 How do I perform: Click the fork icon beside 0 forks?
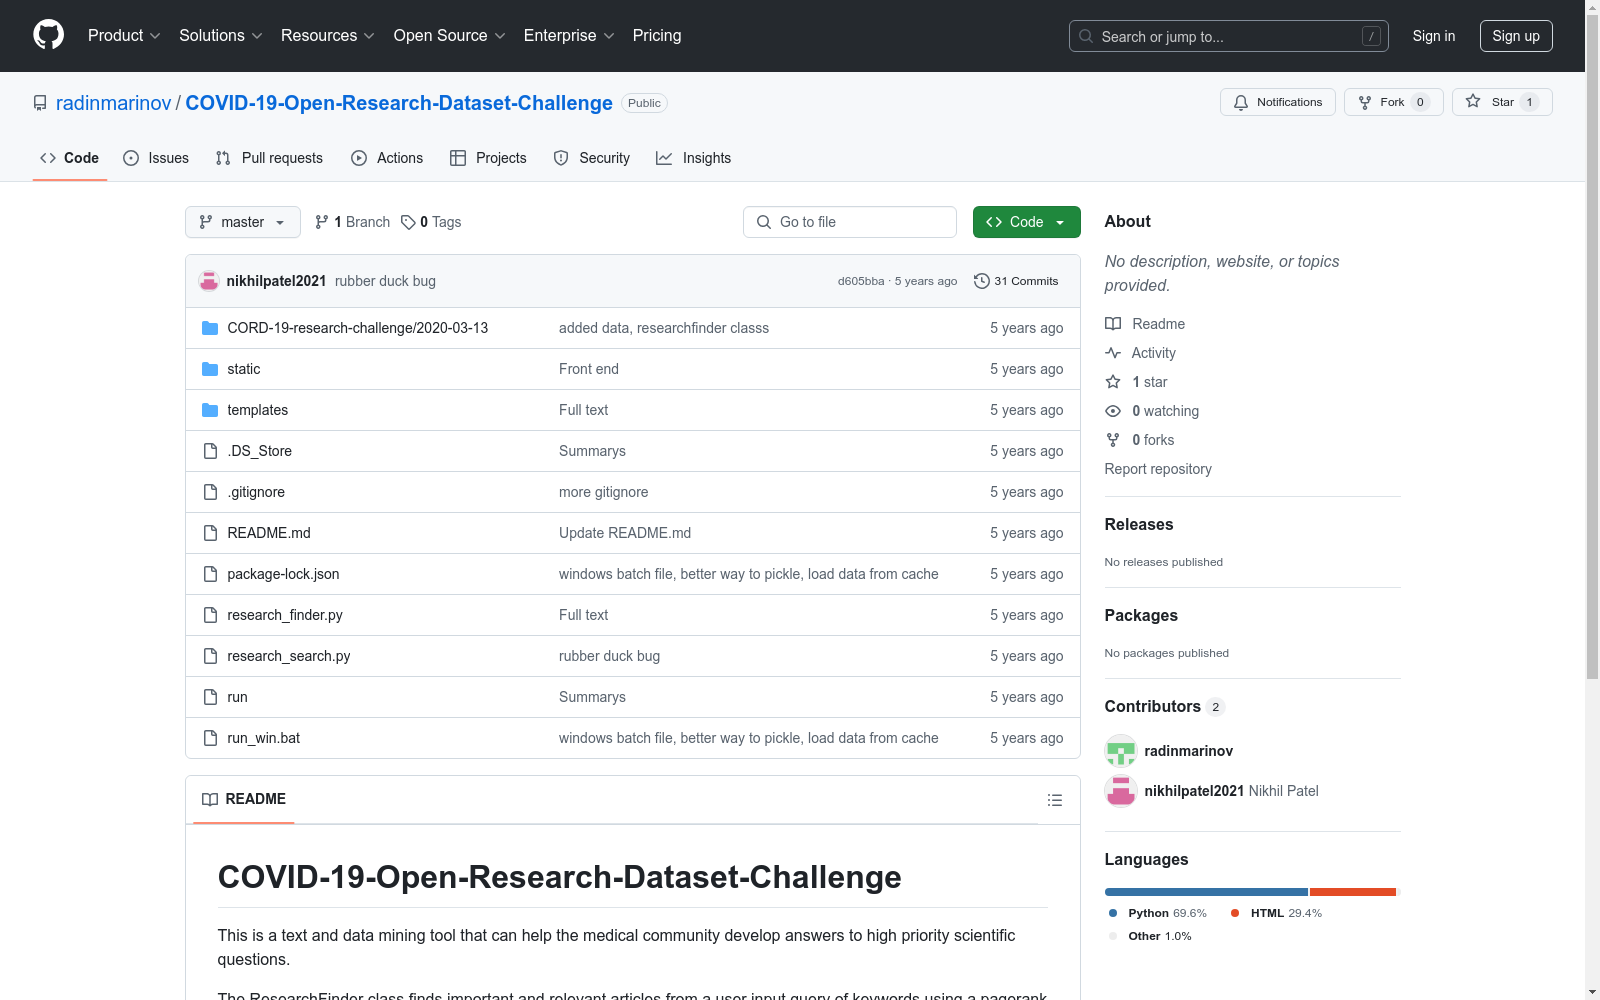click(x=1113, y=440)
